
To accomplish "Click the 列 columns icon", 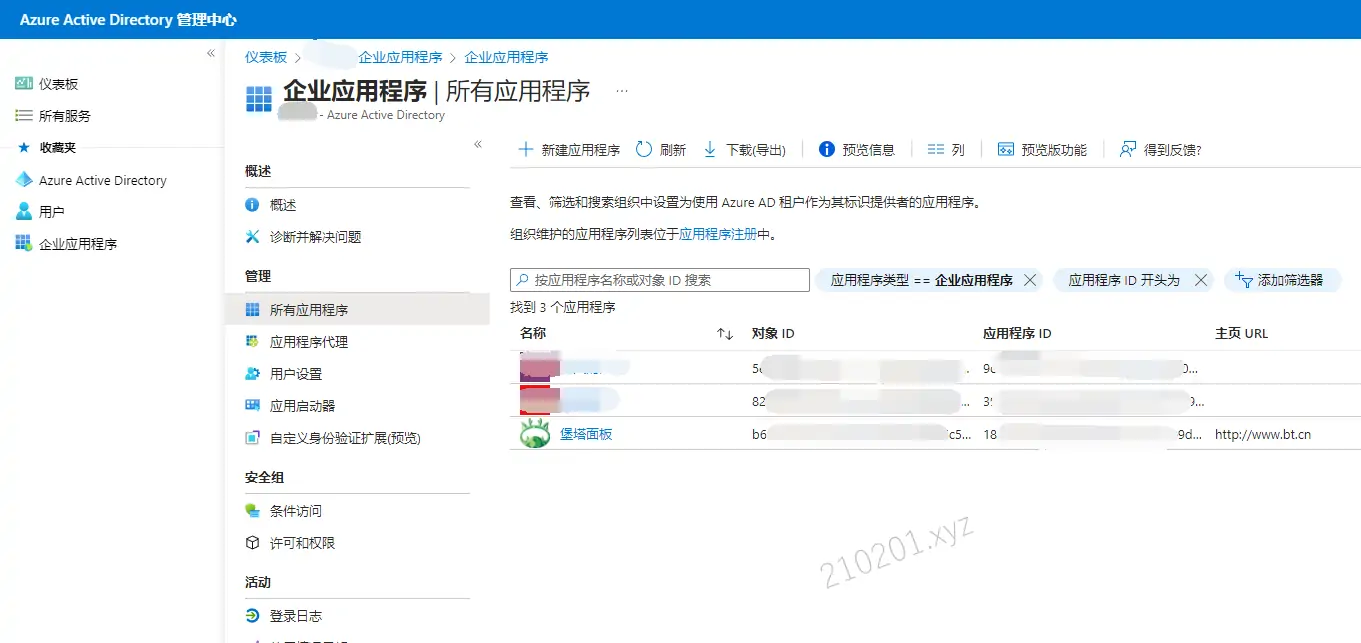I will tap(936, 149).
